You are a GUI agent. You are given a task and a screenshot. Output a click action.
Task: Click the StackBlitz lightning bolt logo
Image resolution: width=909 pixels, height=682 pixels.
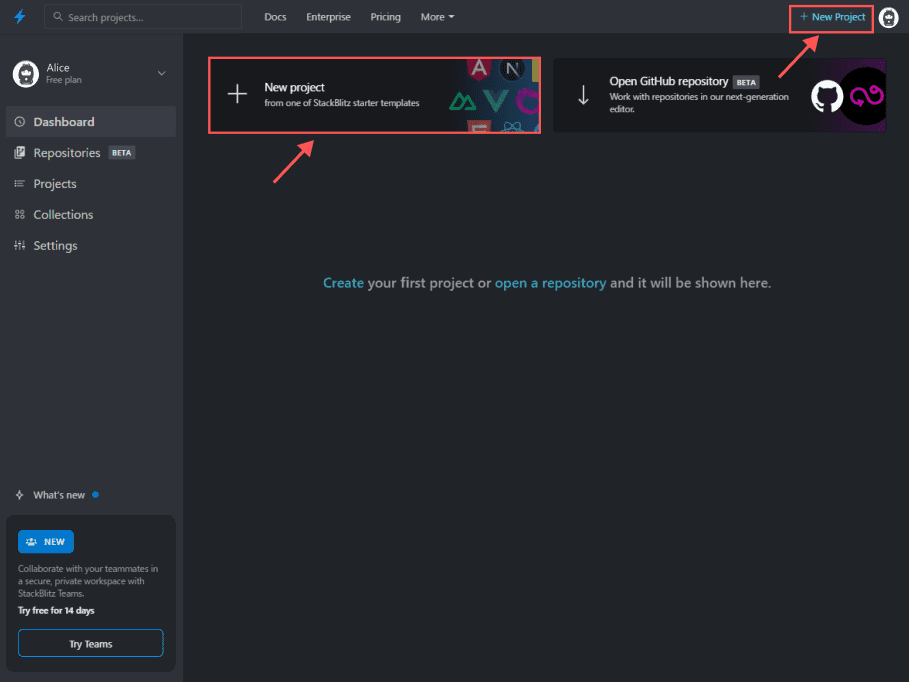(x=20, y=16)
